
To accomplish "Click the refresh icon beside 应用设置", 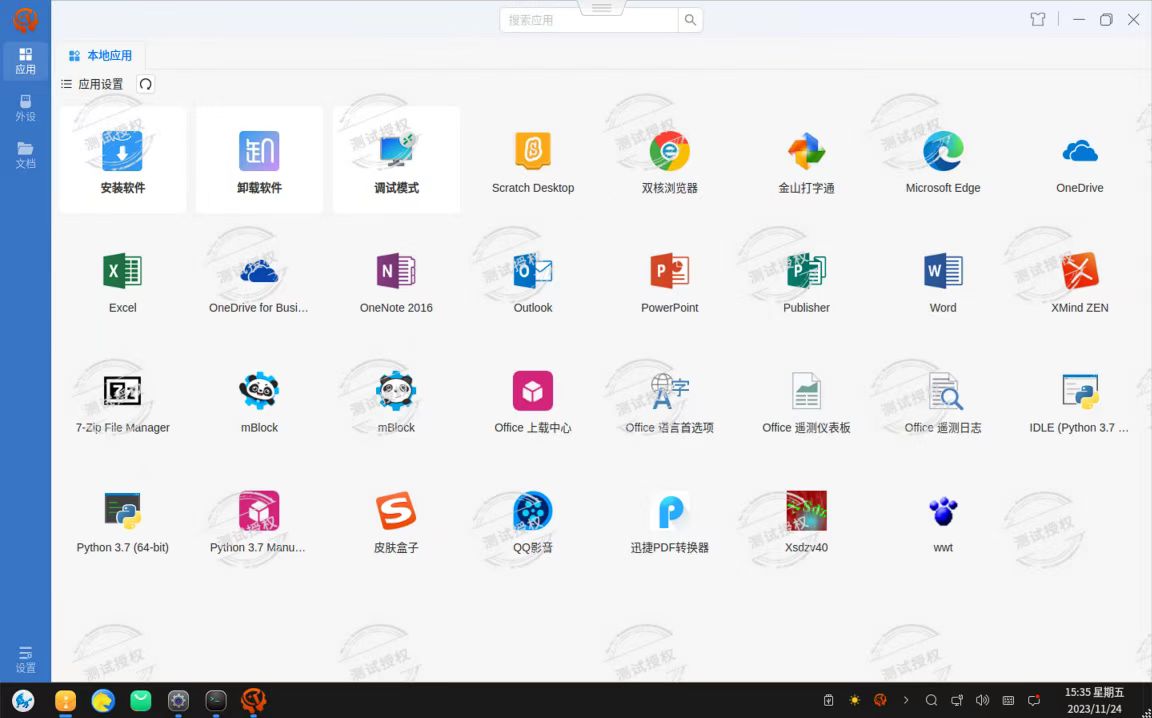I will tap(146, 85).
